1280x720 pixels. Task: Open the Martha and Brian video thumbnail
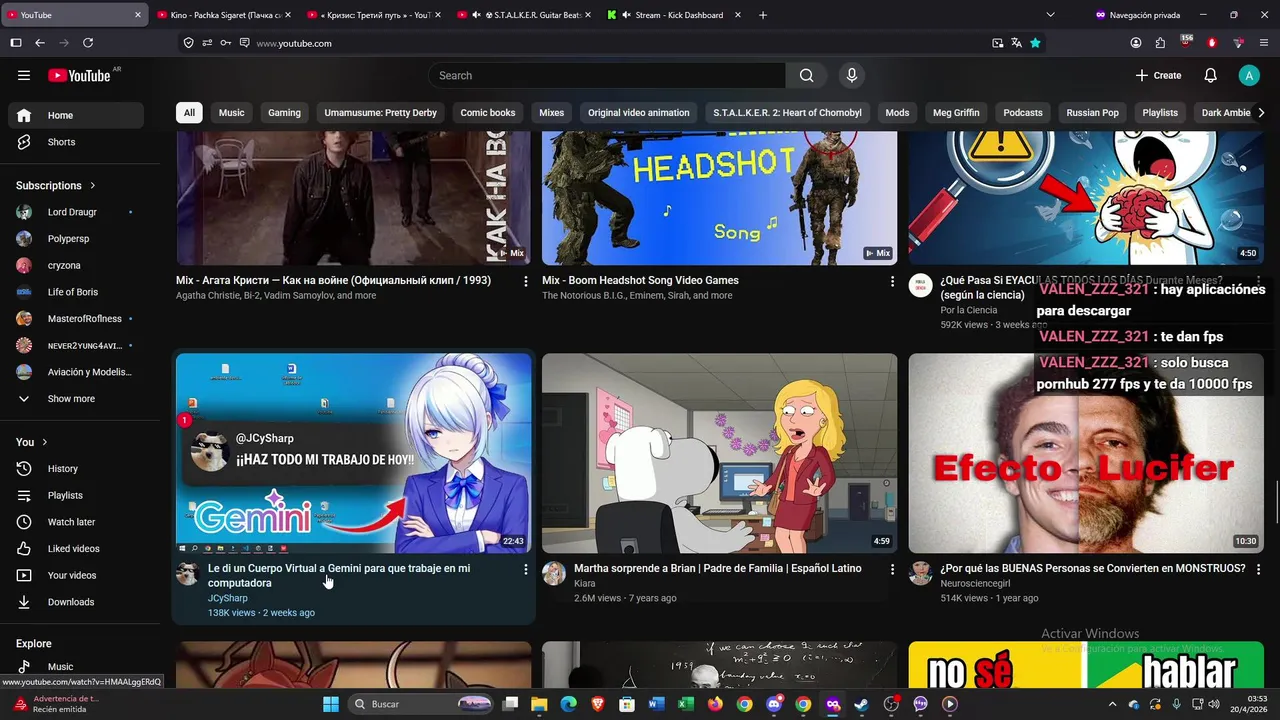click(720, 453)
